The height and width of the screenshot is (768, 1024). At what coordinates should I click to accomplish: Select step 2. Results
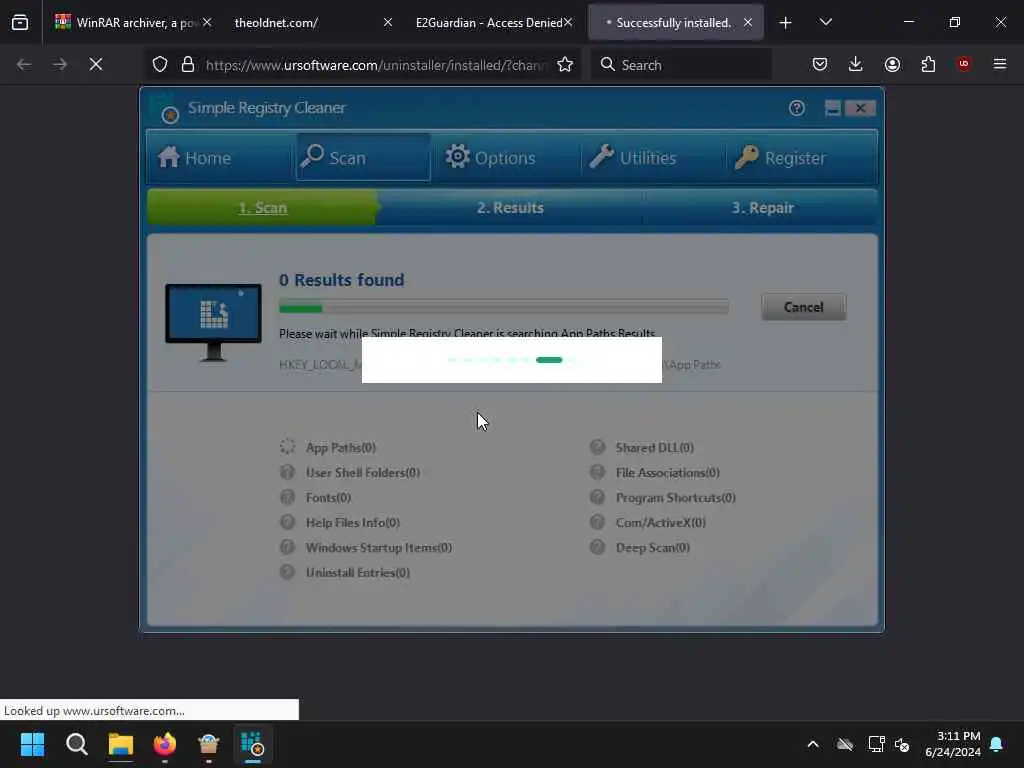tap(510, 208)
